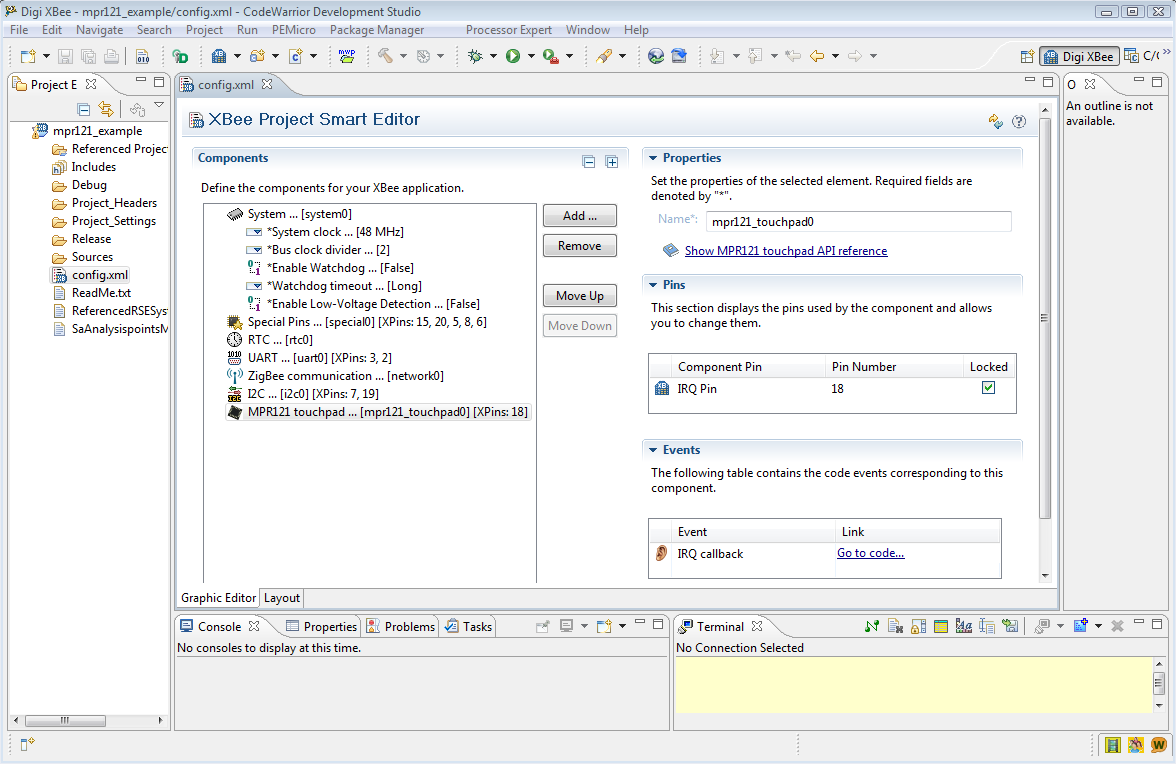Click the globe refresh toolbar icon
The width and height of the screenshot is (1176, 764).
656,56
